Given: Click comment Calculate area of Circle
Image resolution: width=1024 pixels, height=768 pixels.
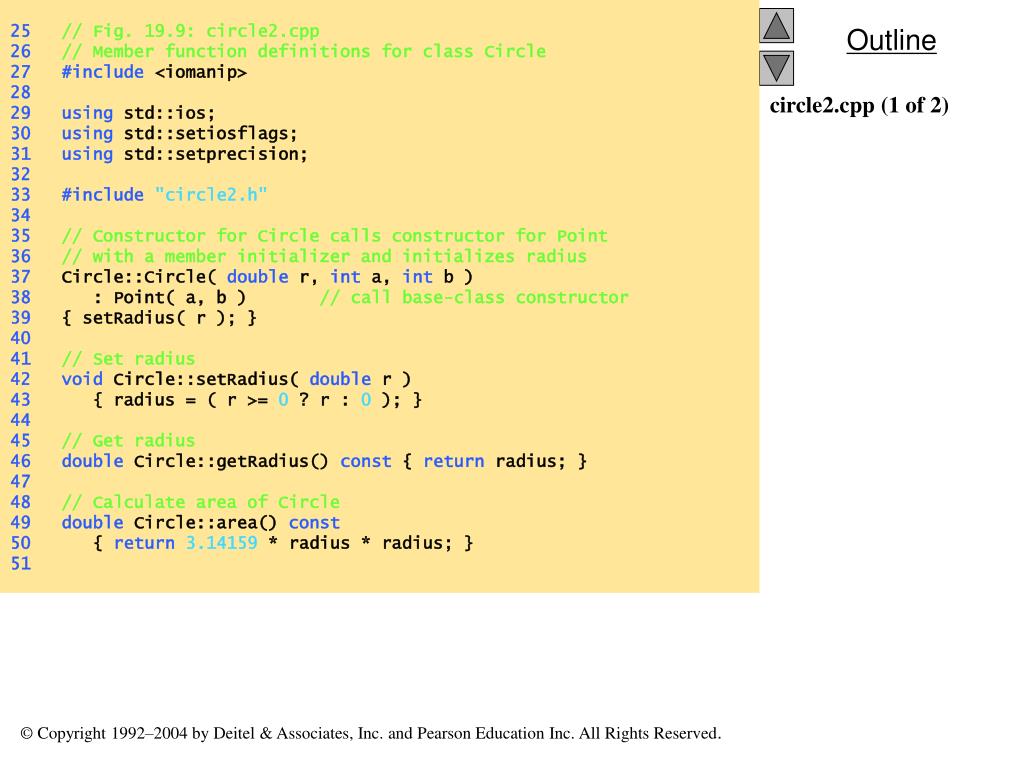Looking at the screenshot, I should pos(200,502).
